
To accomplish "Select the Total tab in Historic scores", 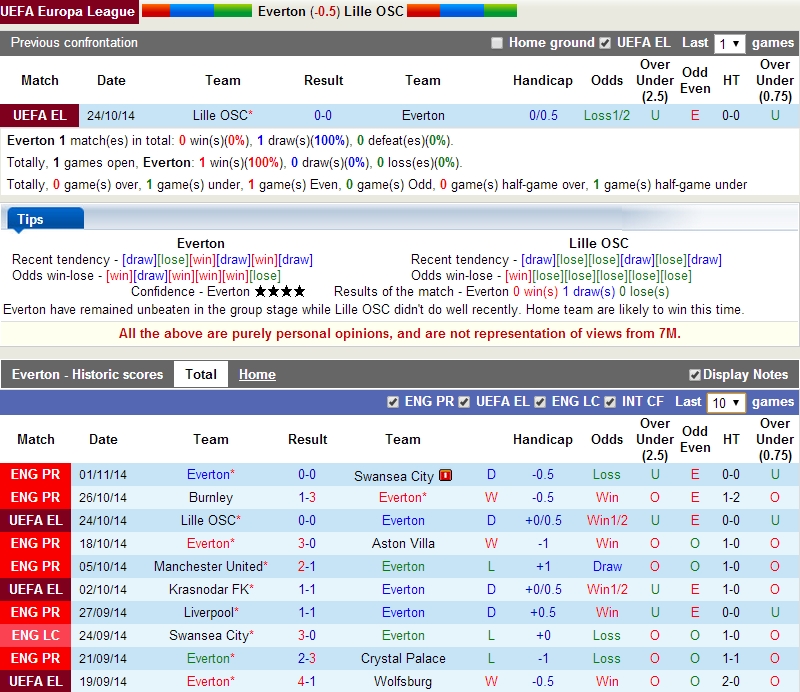I will click(201, 374).
